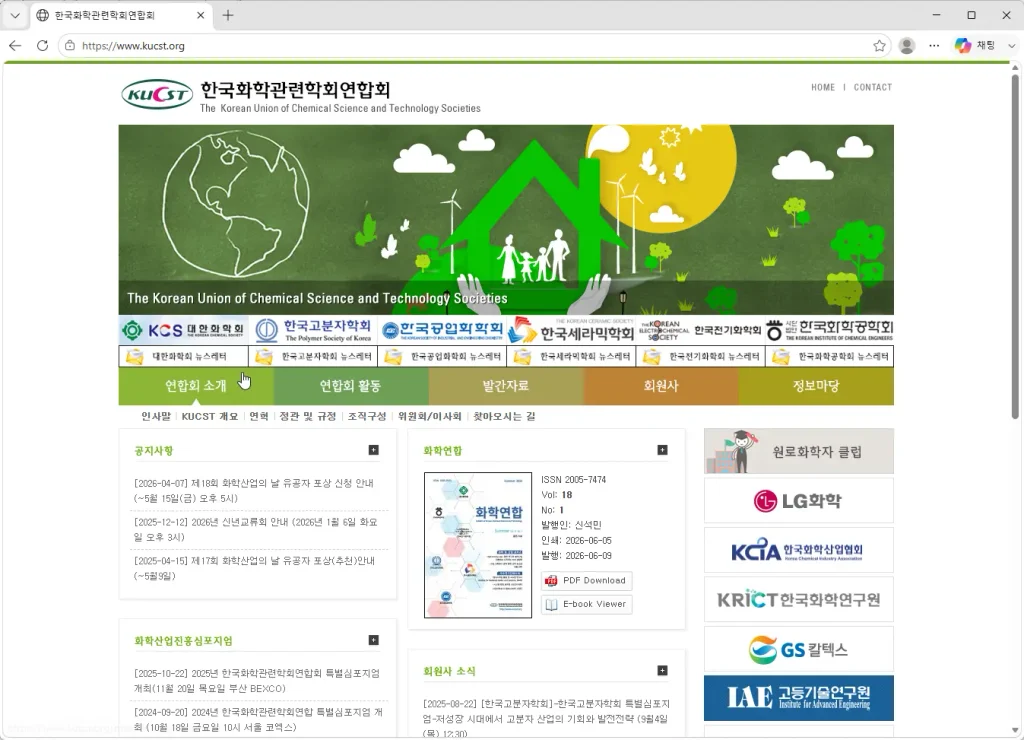Screen dimensions: 1024x740
Task: Open the 2025-04-15 제17회 화학산업의 날 notice
Action: (x=255, y=568)
